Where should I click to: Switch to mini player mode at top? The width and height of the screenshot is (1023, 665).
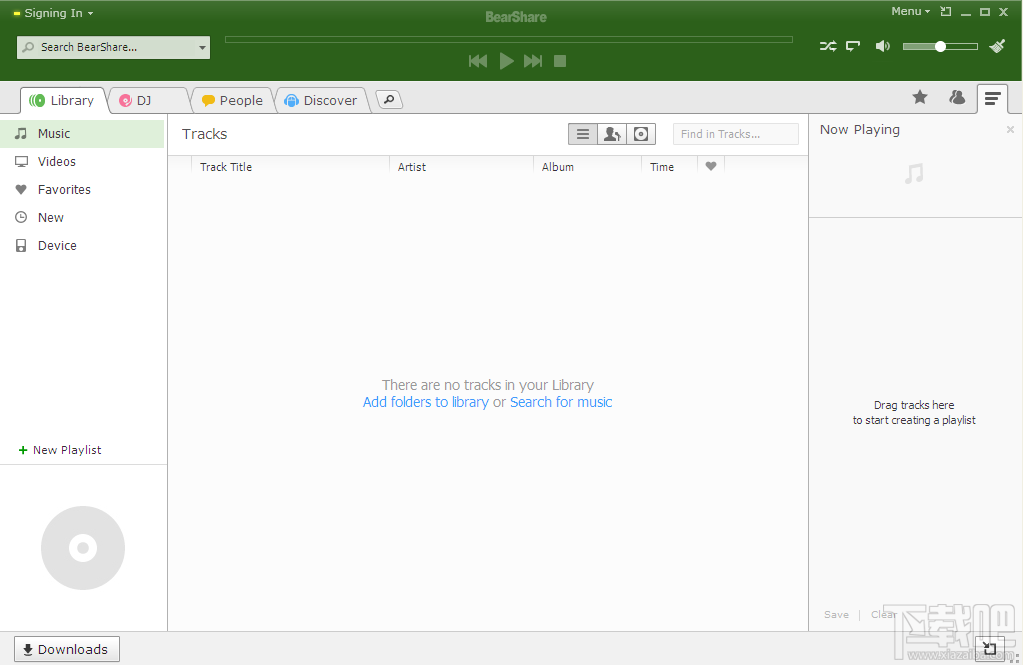click(x=945, y=12)
